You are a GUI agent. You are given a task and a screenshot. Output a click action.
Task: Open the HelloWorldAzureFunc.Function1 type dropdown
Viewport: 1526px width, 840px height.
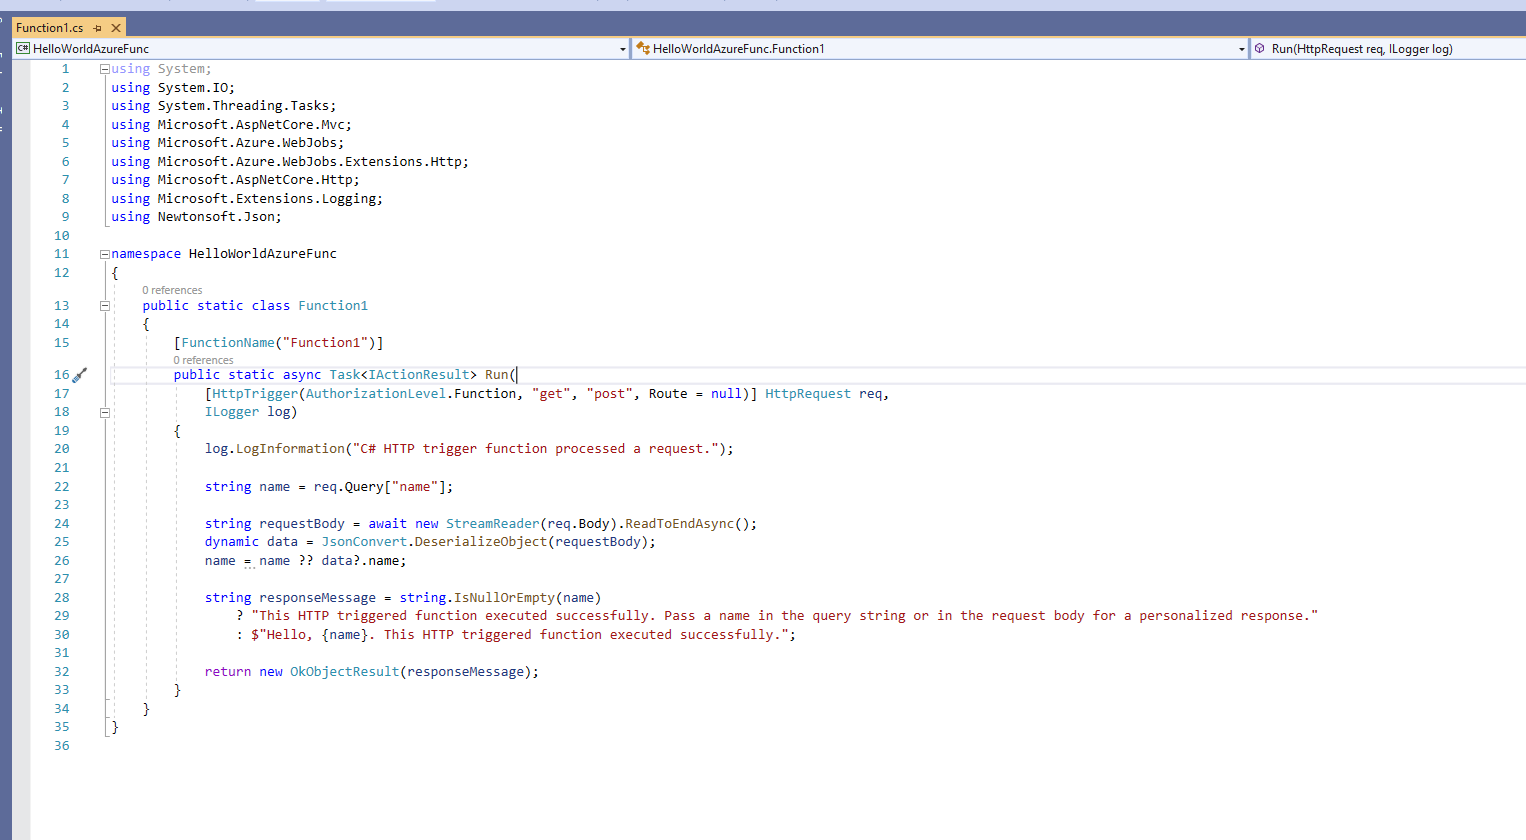(1242, 49)
